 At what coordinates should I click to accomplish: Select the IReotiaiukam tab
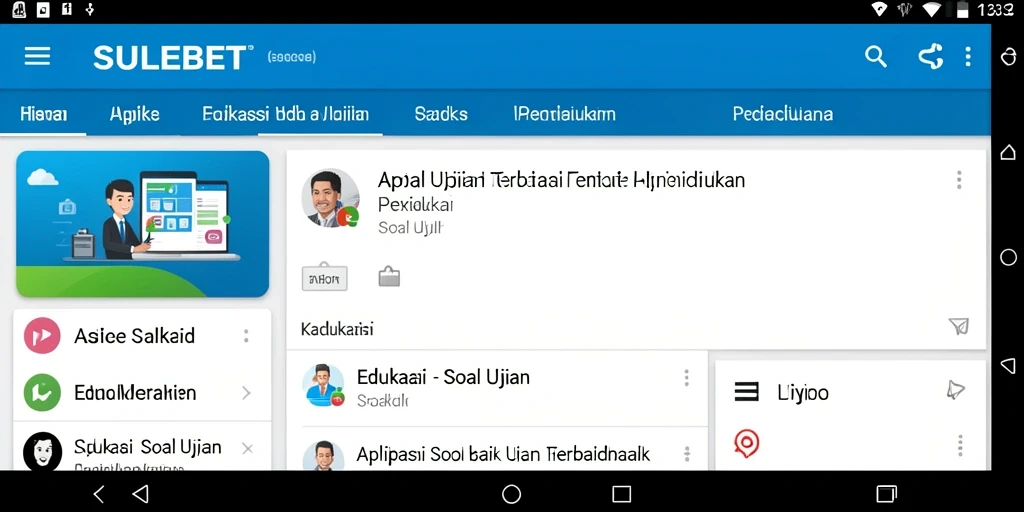coord(564,114)
